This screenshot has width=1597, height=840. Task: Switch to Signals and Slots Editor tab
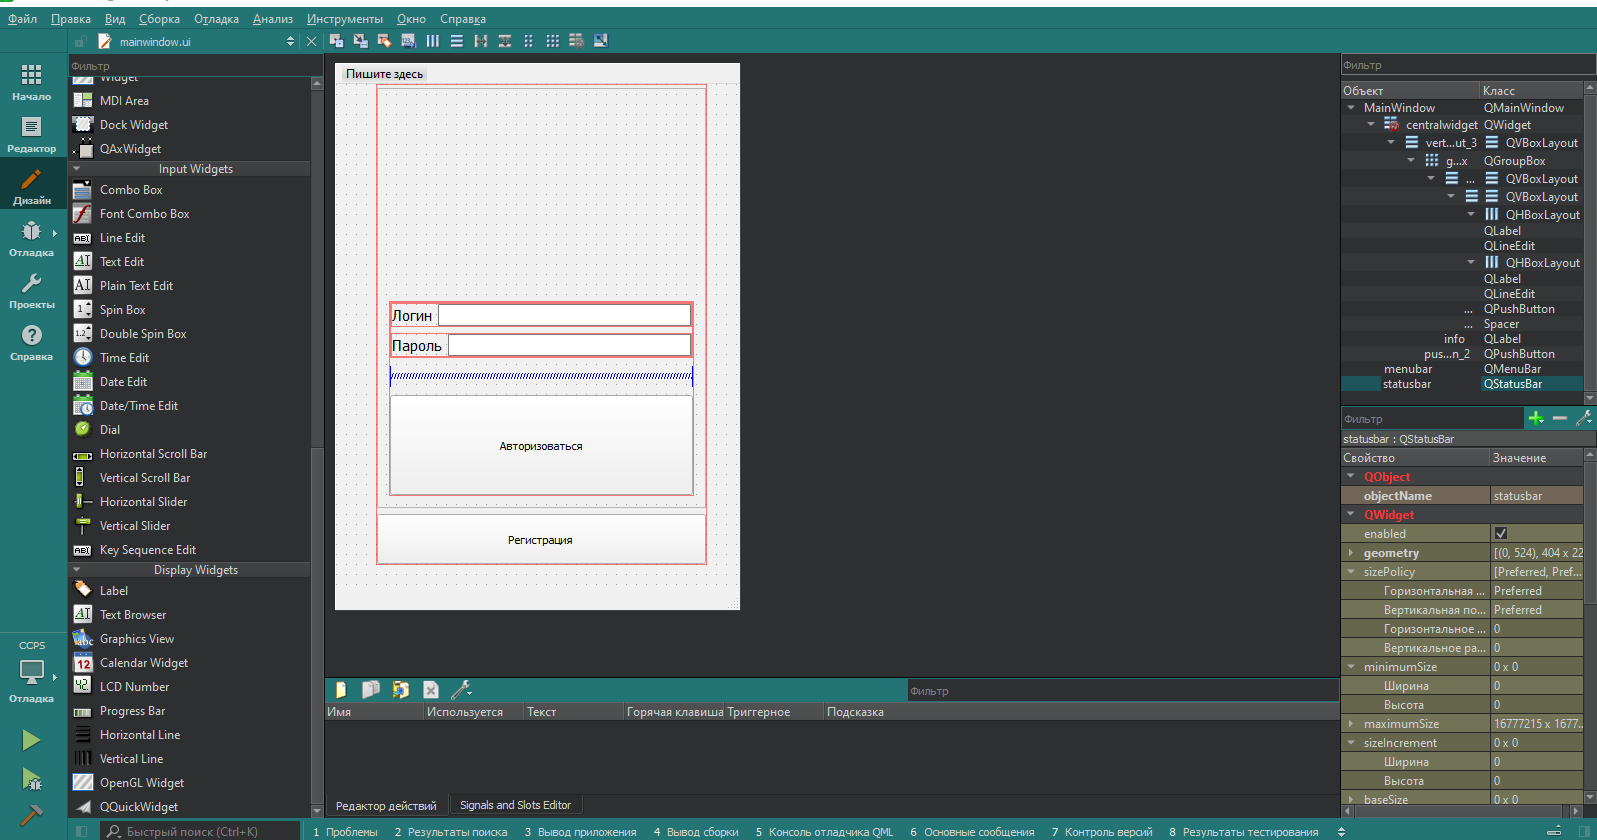tap(515, 805)
